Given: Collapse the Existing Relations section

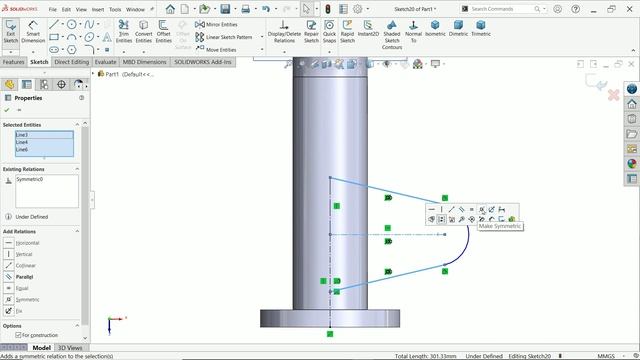Looking at the screenshot, I should 77,169.
